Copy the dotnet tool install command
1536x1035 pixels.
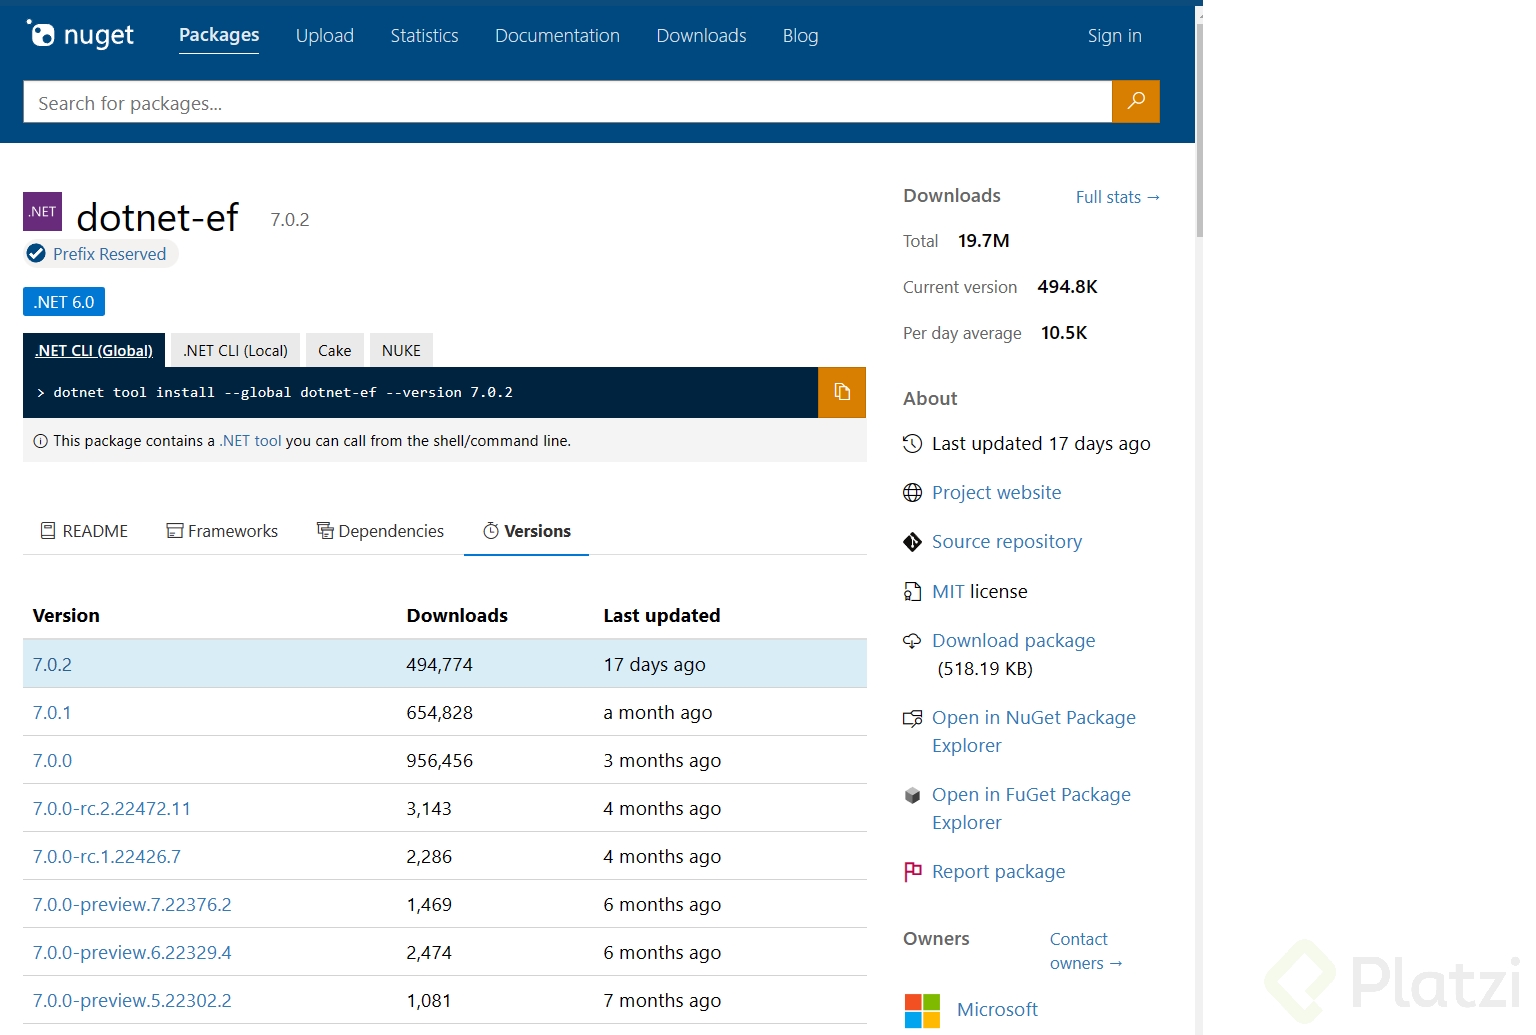point(842,392)
